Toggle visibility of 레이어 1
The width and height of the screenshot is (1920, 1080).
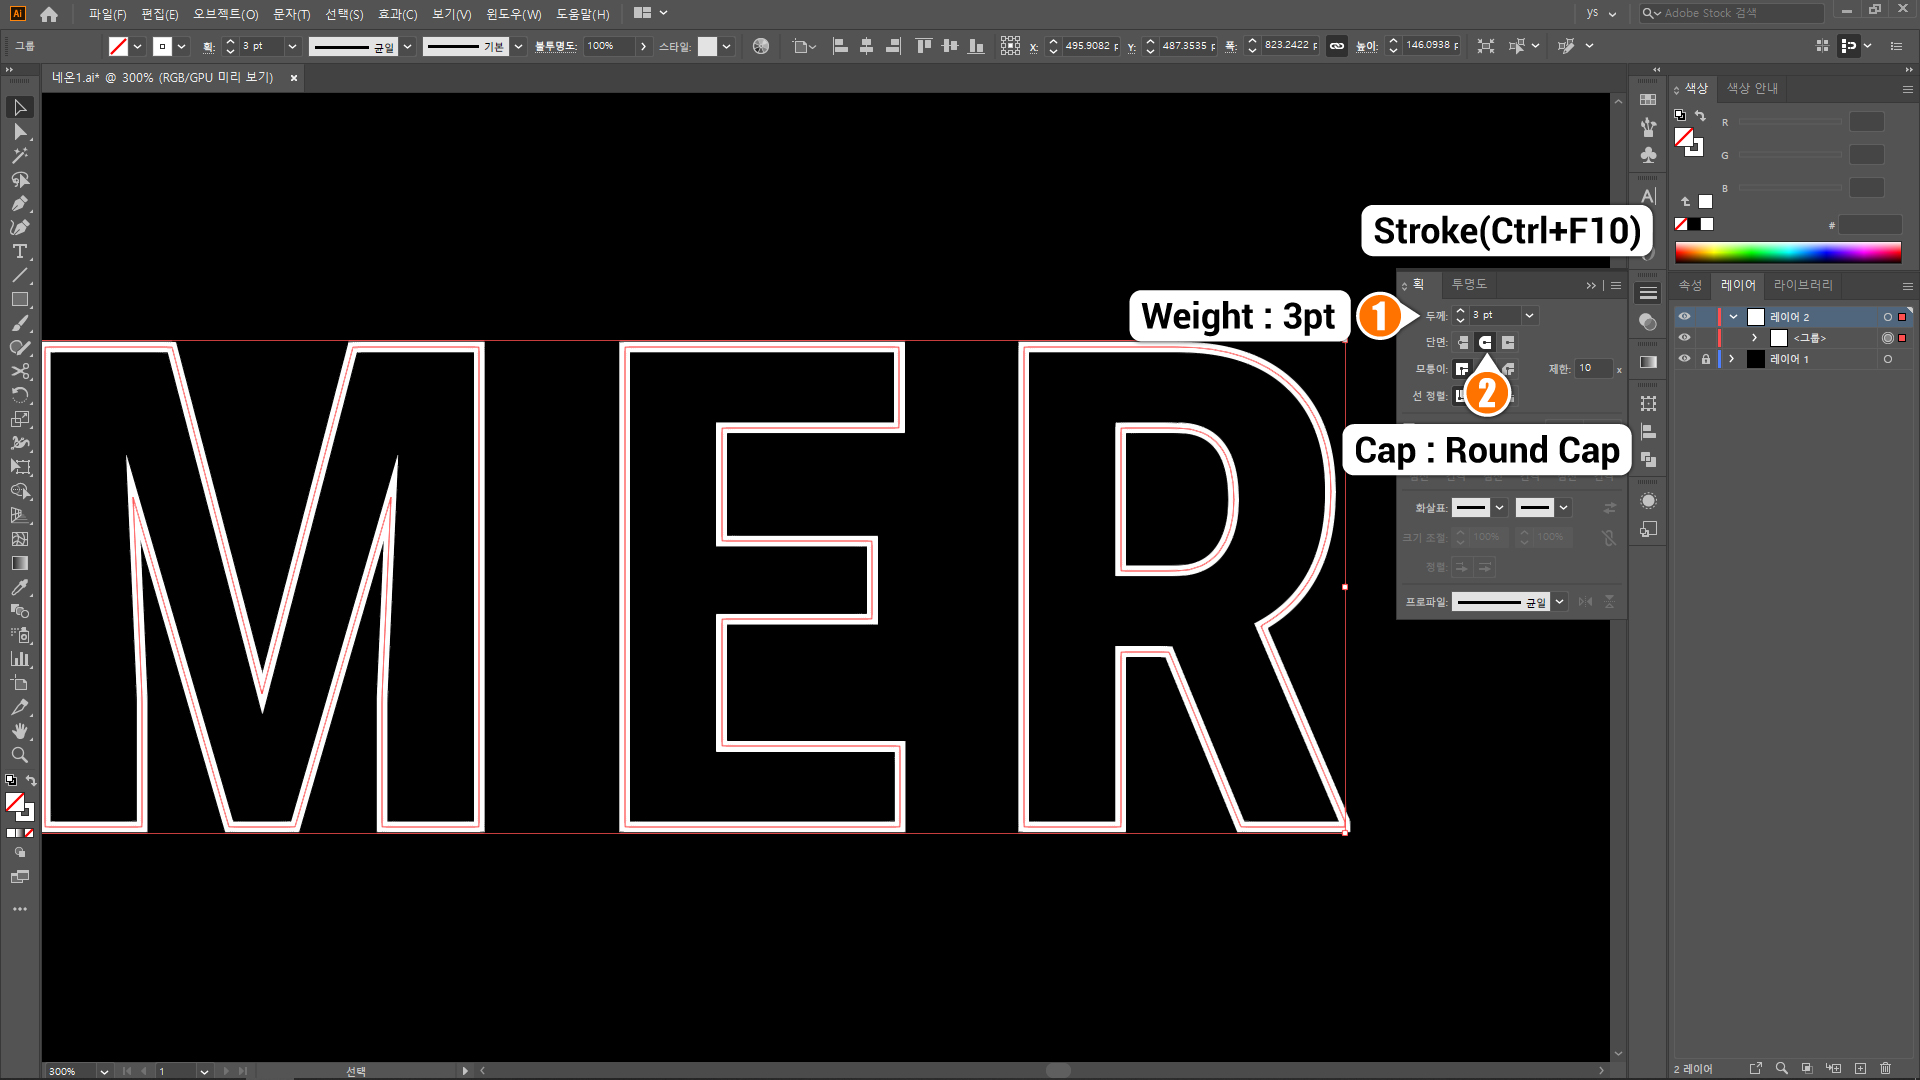click(1684, 359)
